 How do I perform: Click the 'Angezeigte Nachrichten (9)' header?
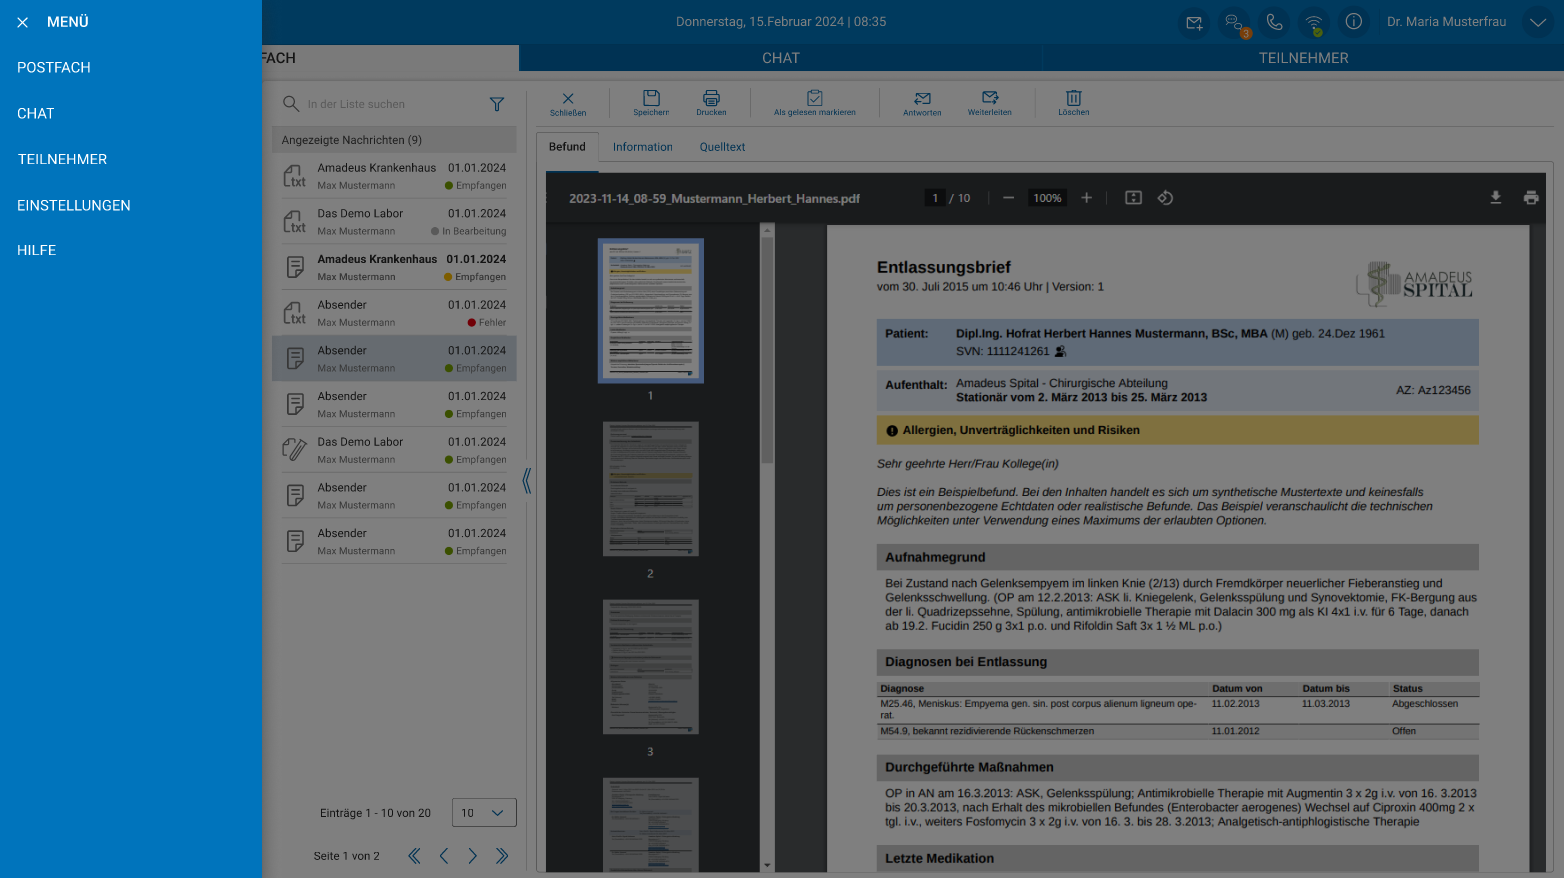pos(394,140)
